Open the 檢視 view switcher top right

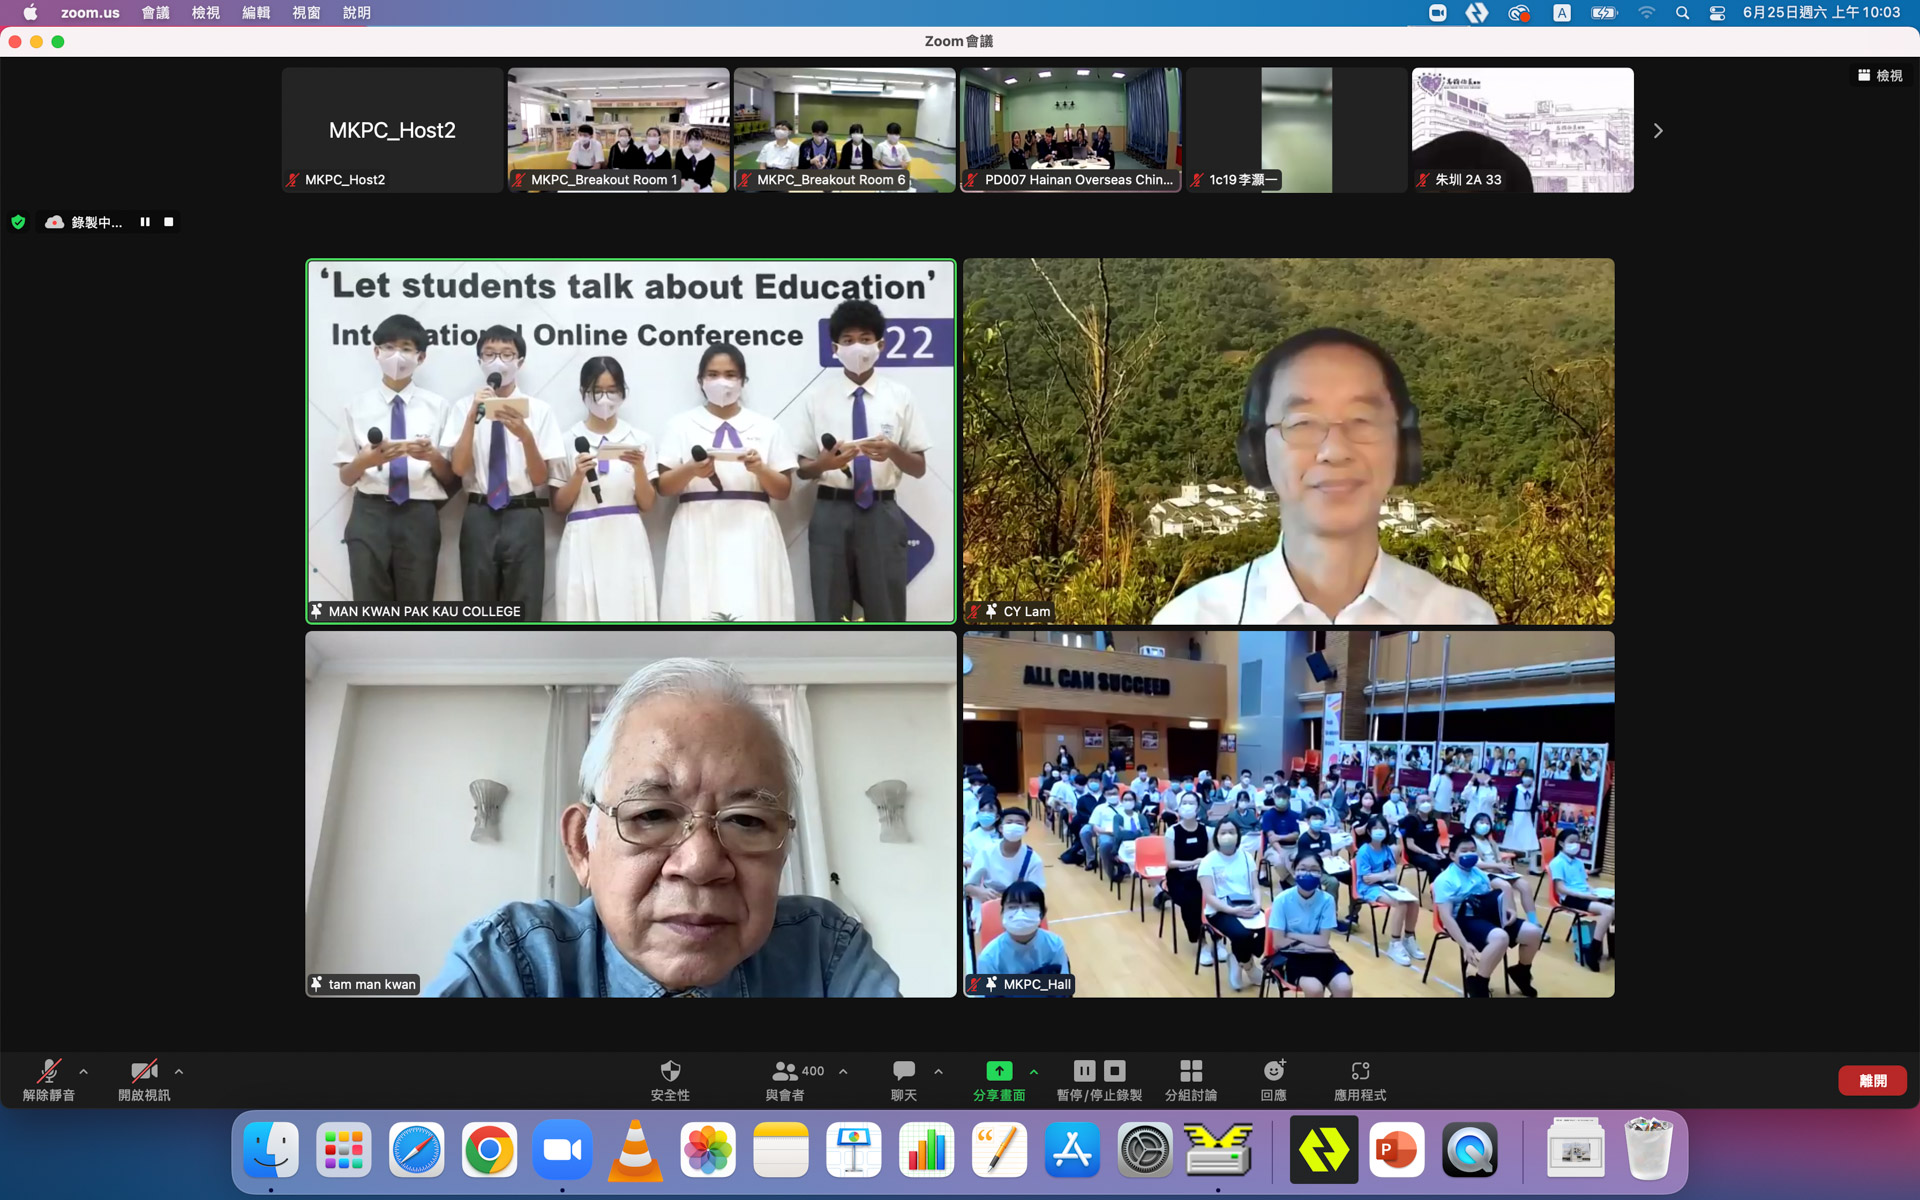(x=1880, y=75)
